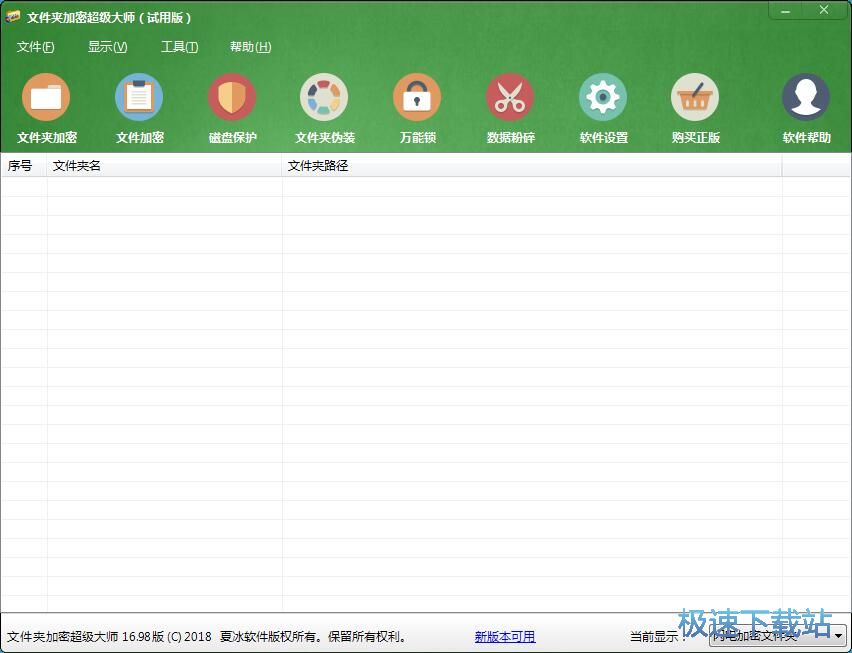The width and height of the screenshot is (852, 653).
Task: Open the 万能锁 universal lock
Action: pos(417,108)
